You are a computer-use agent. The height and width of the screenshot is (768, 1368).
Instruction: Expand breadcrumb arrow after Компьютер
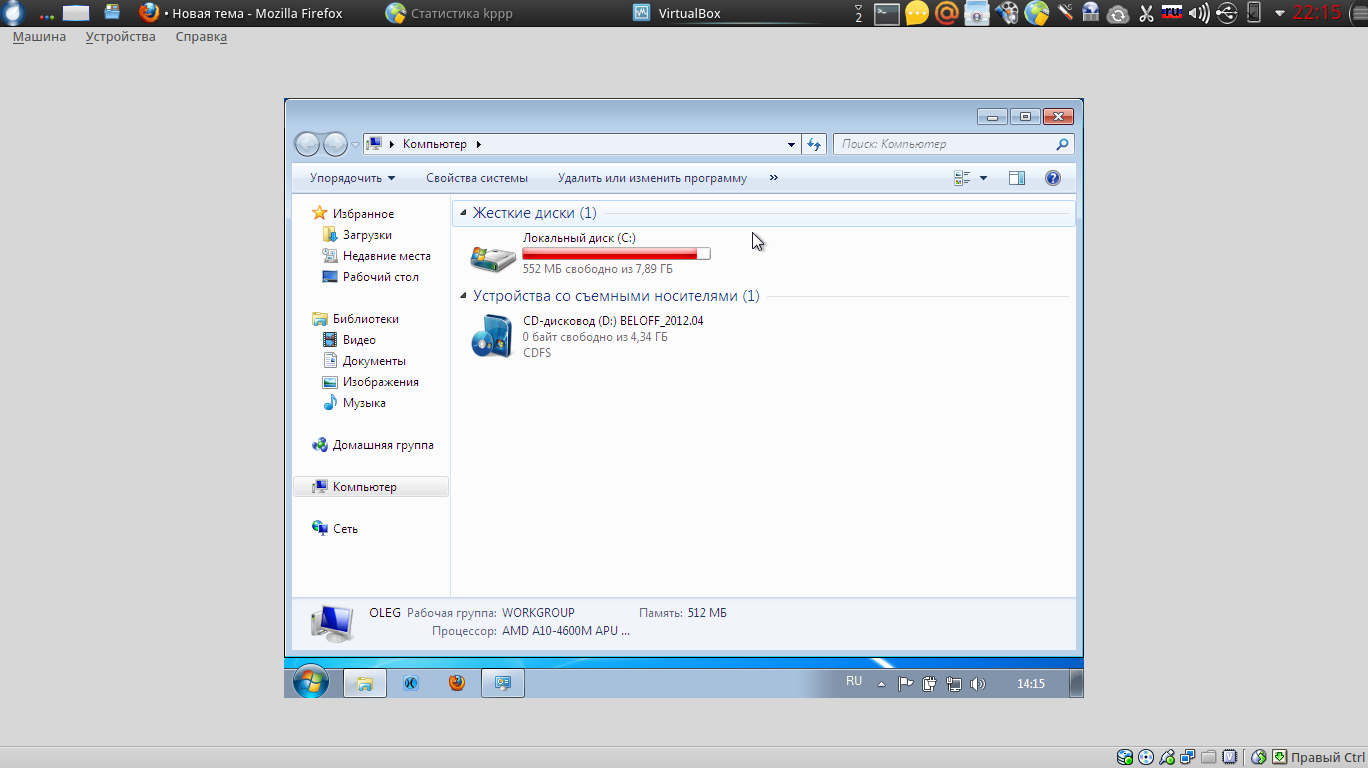coord(479,144)
